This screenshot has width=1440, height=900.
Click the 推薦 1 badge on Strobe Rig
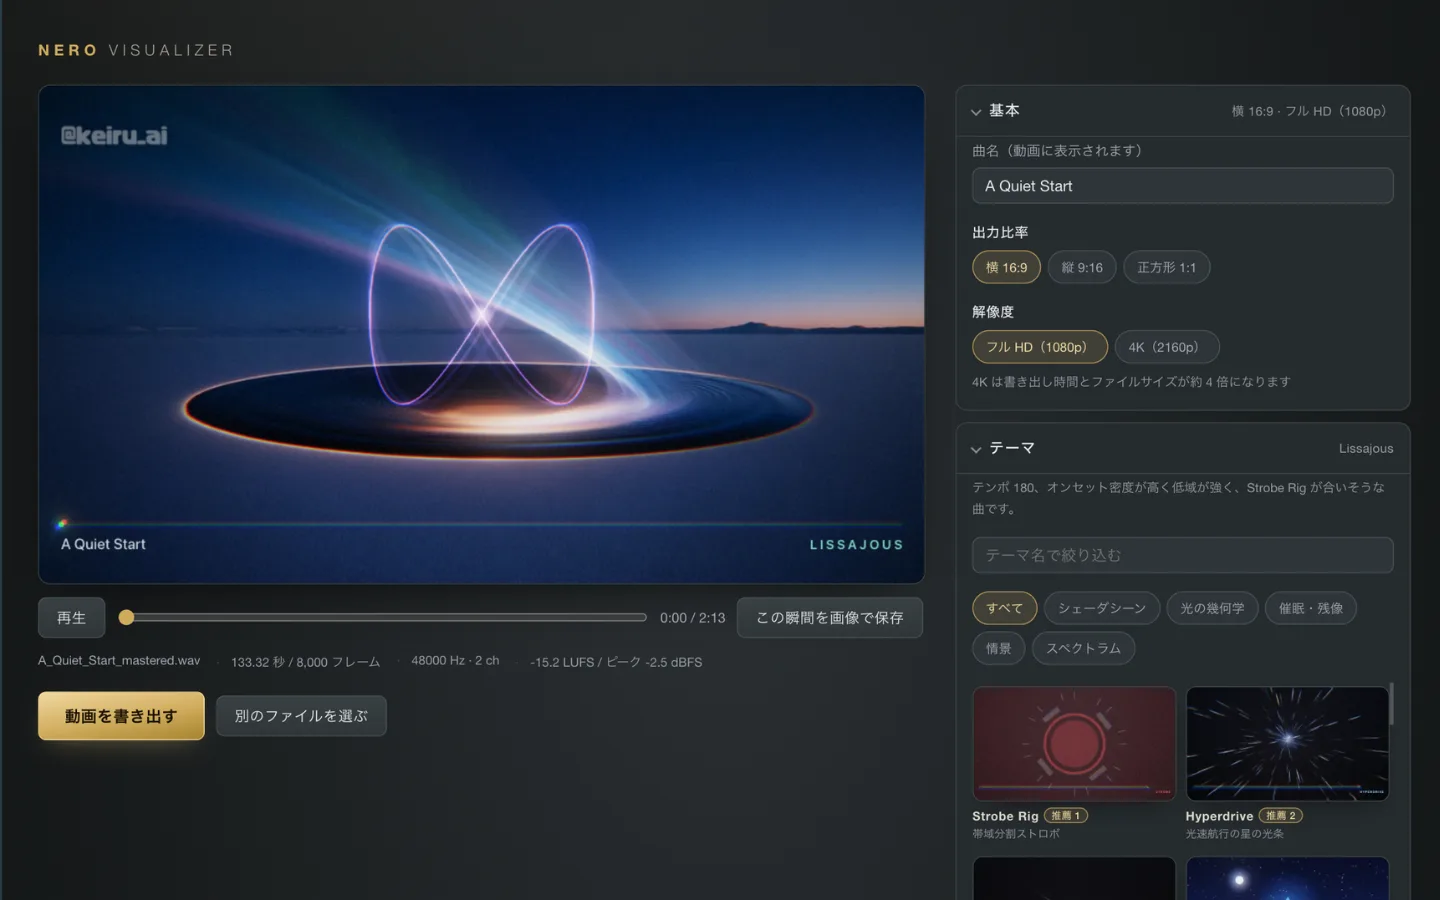click(x=1066, y=816)
